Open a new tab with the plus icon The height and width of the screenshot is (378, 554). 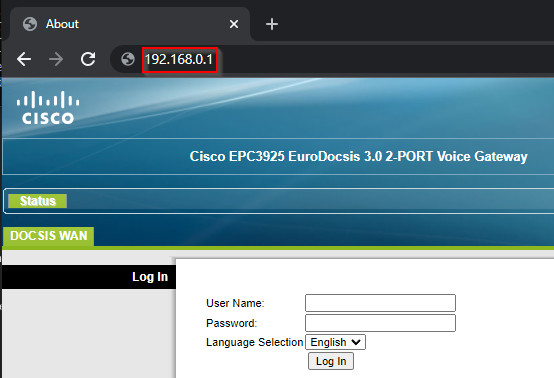pos(272,24)
